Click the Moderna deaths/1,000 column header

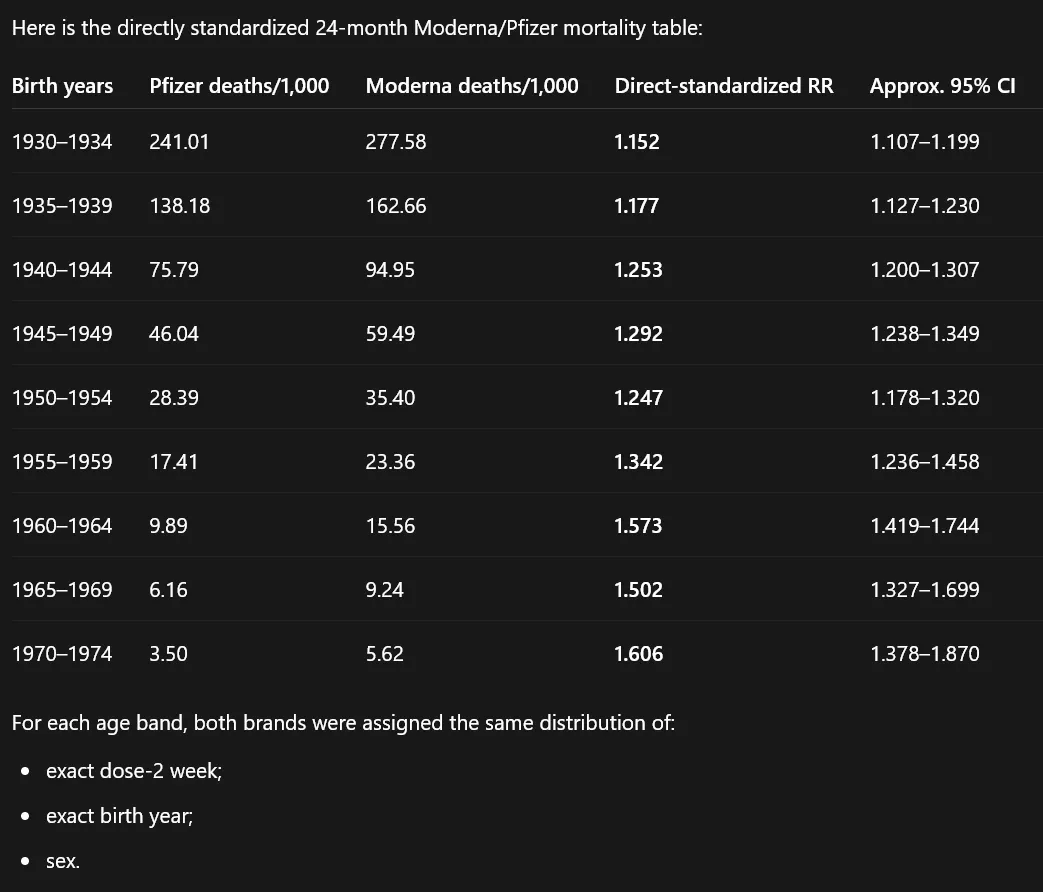pyautogui.click(x=472, y=86)
